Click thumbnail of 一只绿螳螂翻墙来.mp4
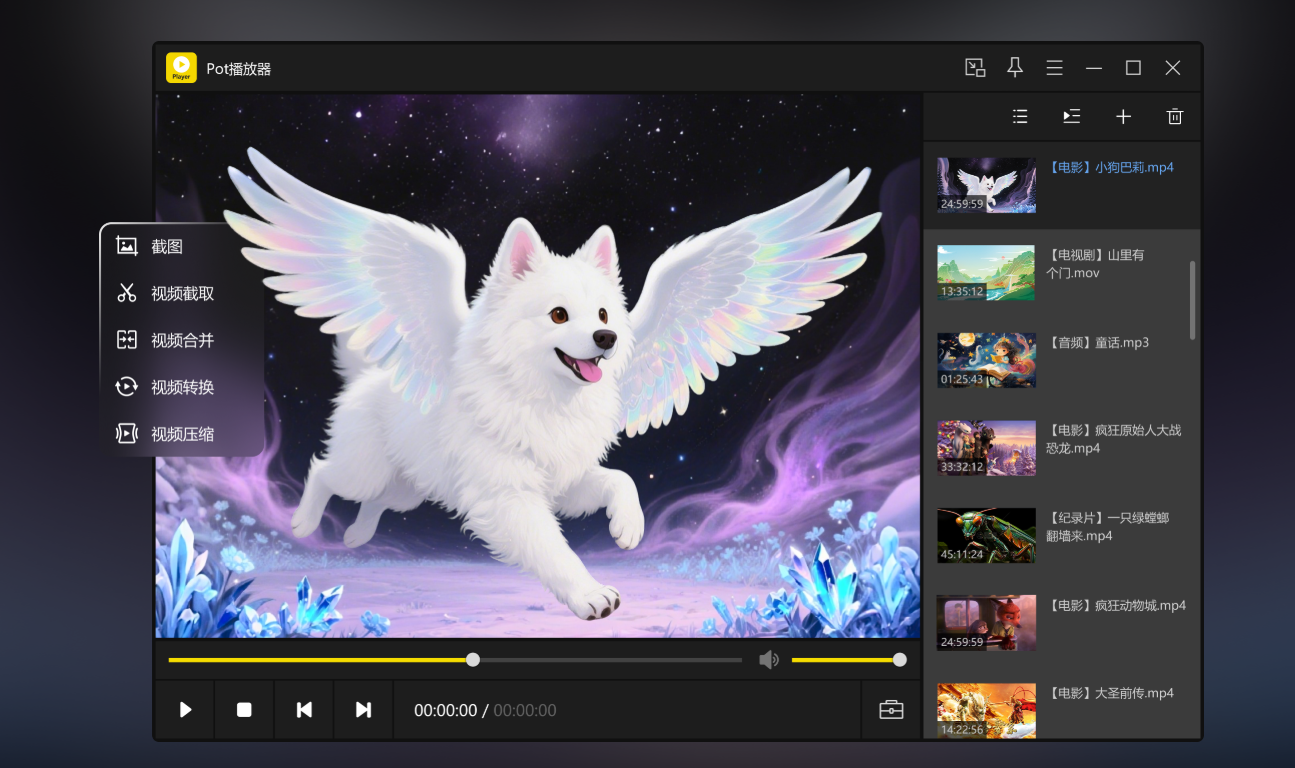1295x768 pixels. [x=986, y=536]
